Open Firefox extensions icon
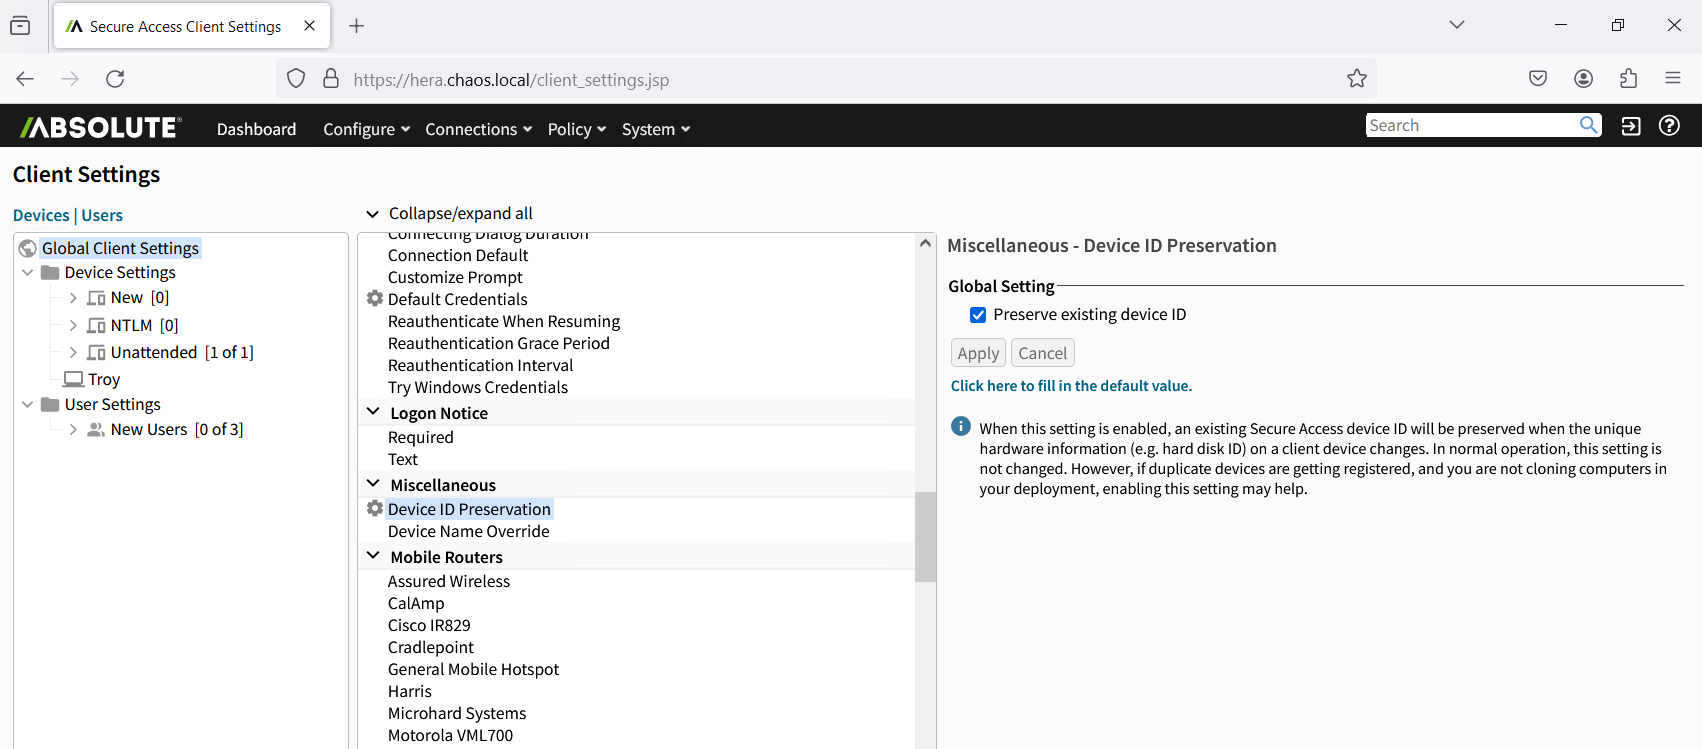1702x749 pixels. [x=1628, y=78]
